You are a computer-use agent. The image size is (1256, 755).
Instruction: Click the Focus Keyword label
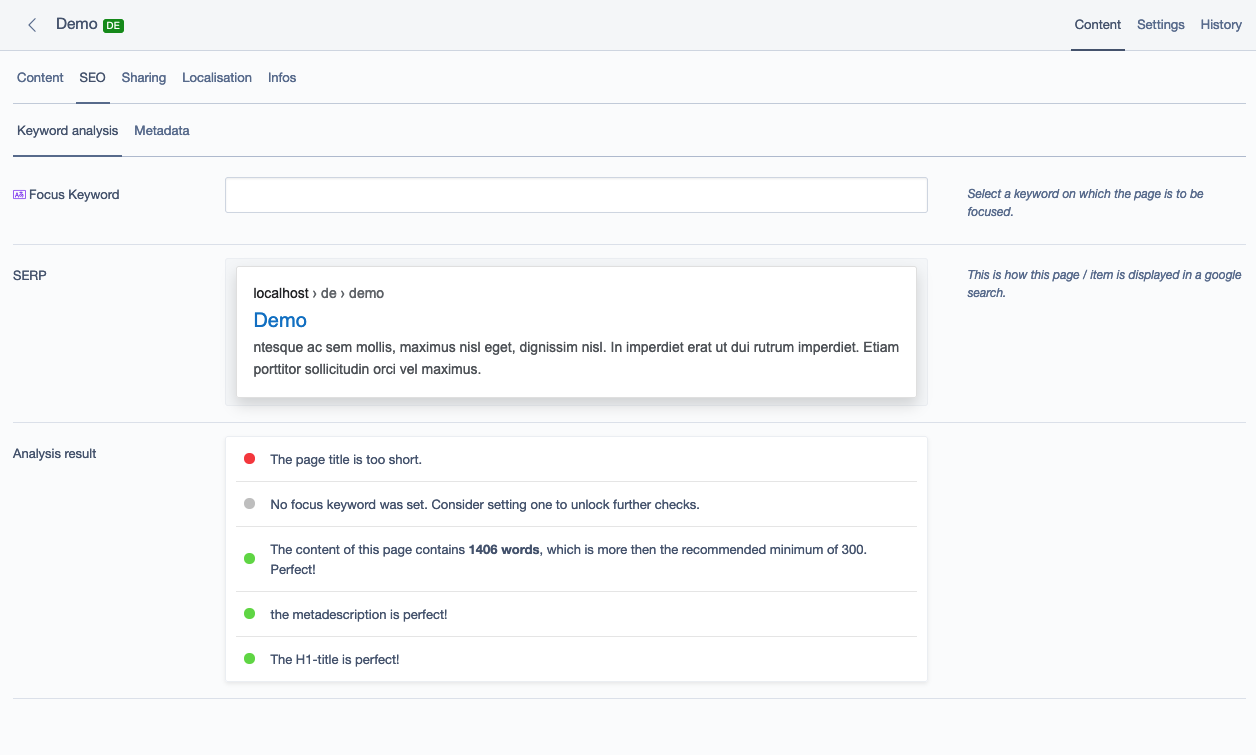tap(74, 195)
